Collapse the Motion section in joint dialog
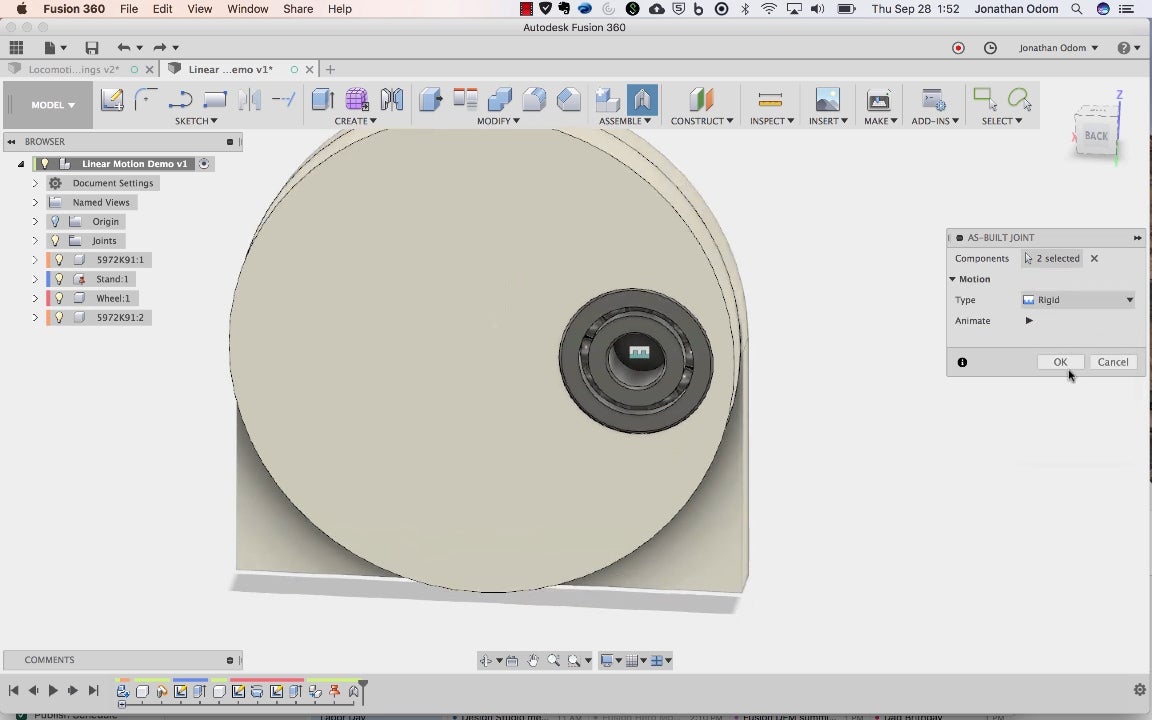 [952, 279]
